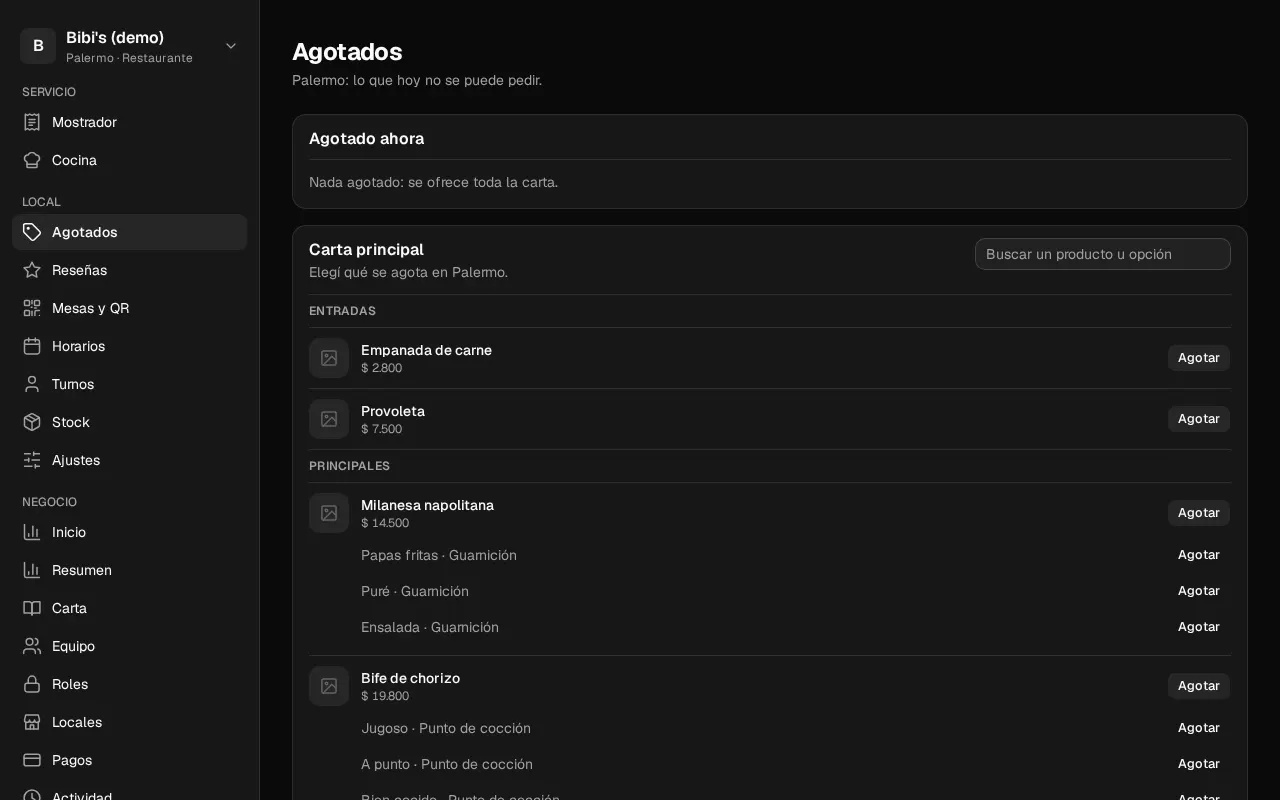This screenshot has height=800, width=1280.
Task: Click the Resumen bar chart icon
Action: 32,570
